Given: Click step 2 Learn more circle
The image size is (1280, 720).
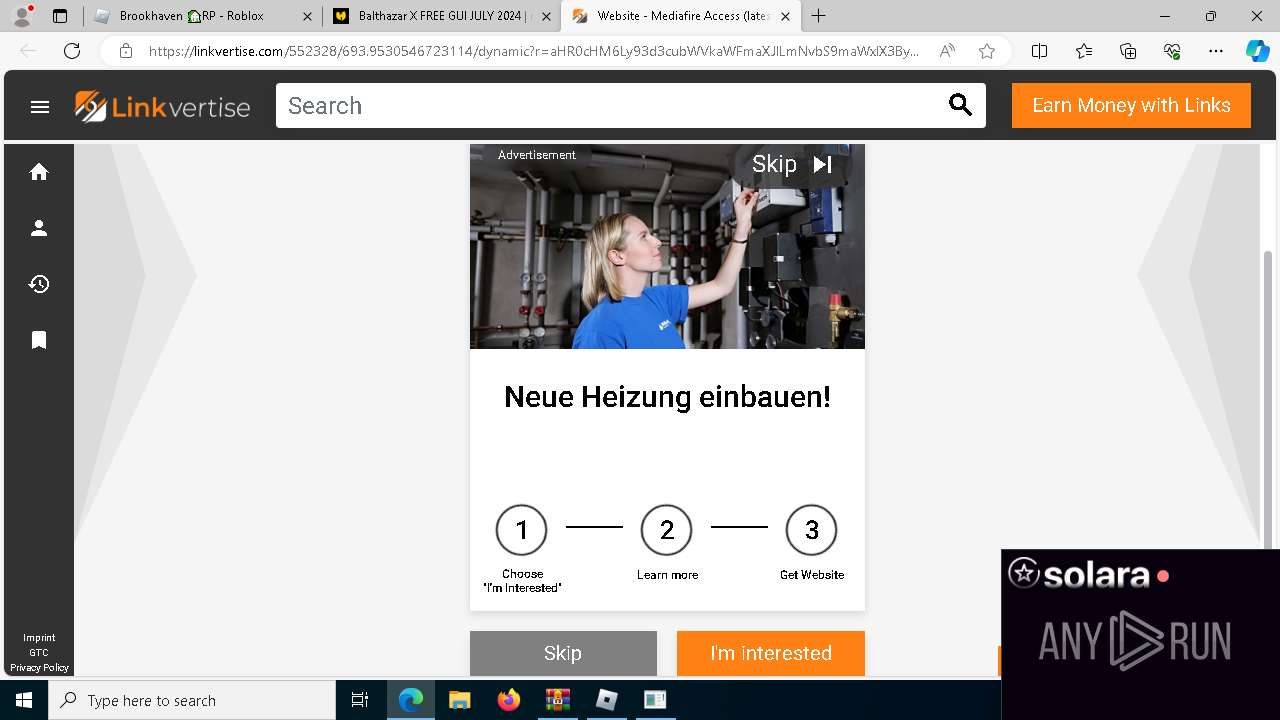Looking at the screenshot, I should [667, 530].
